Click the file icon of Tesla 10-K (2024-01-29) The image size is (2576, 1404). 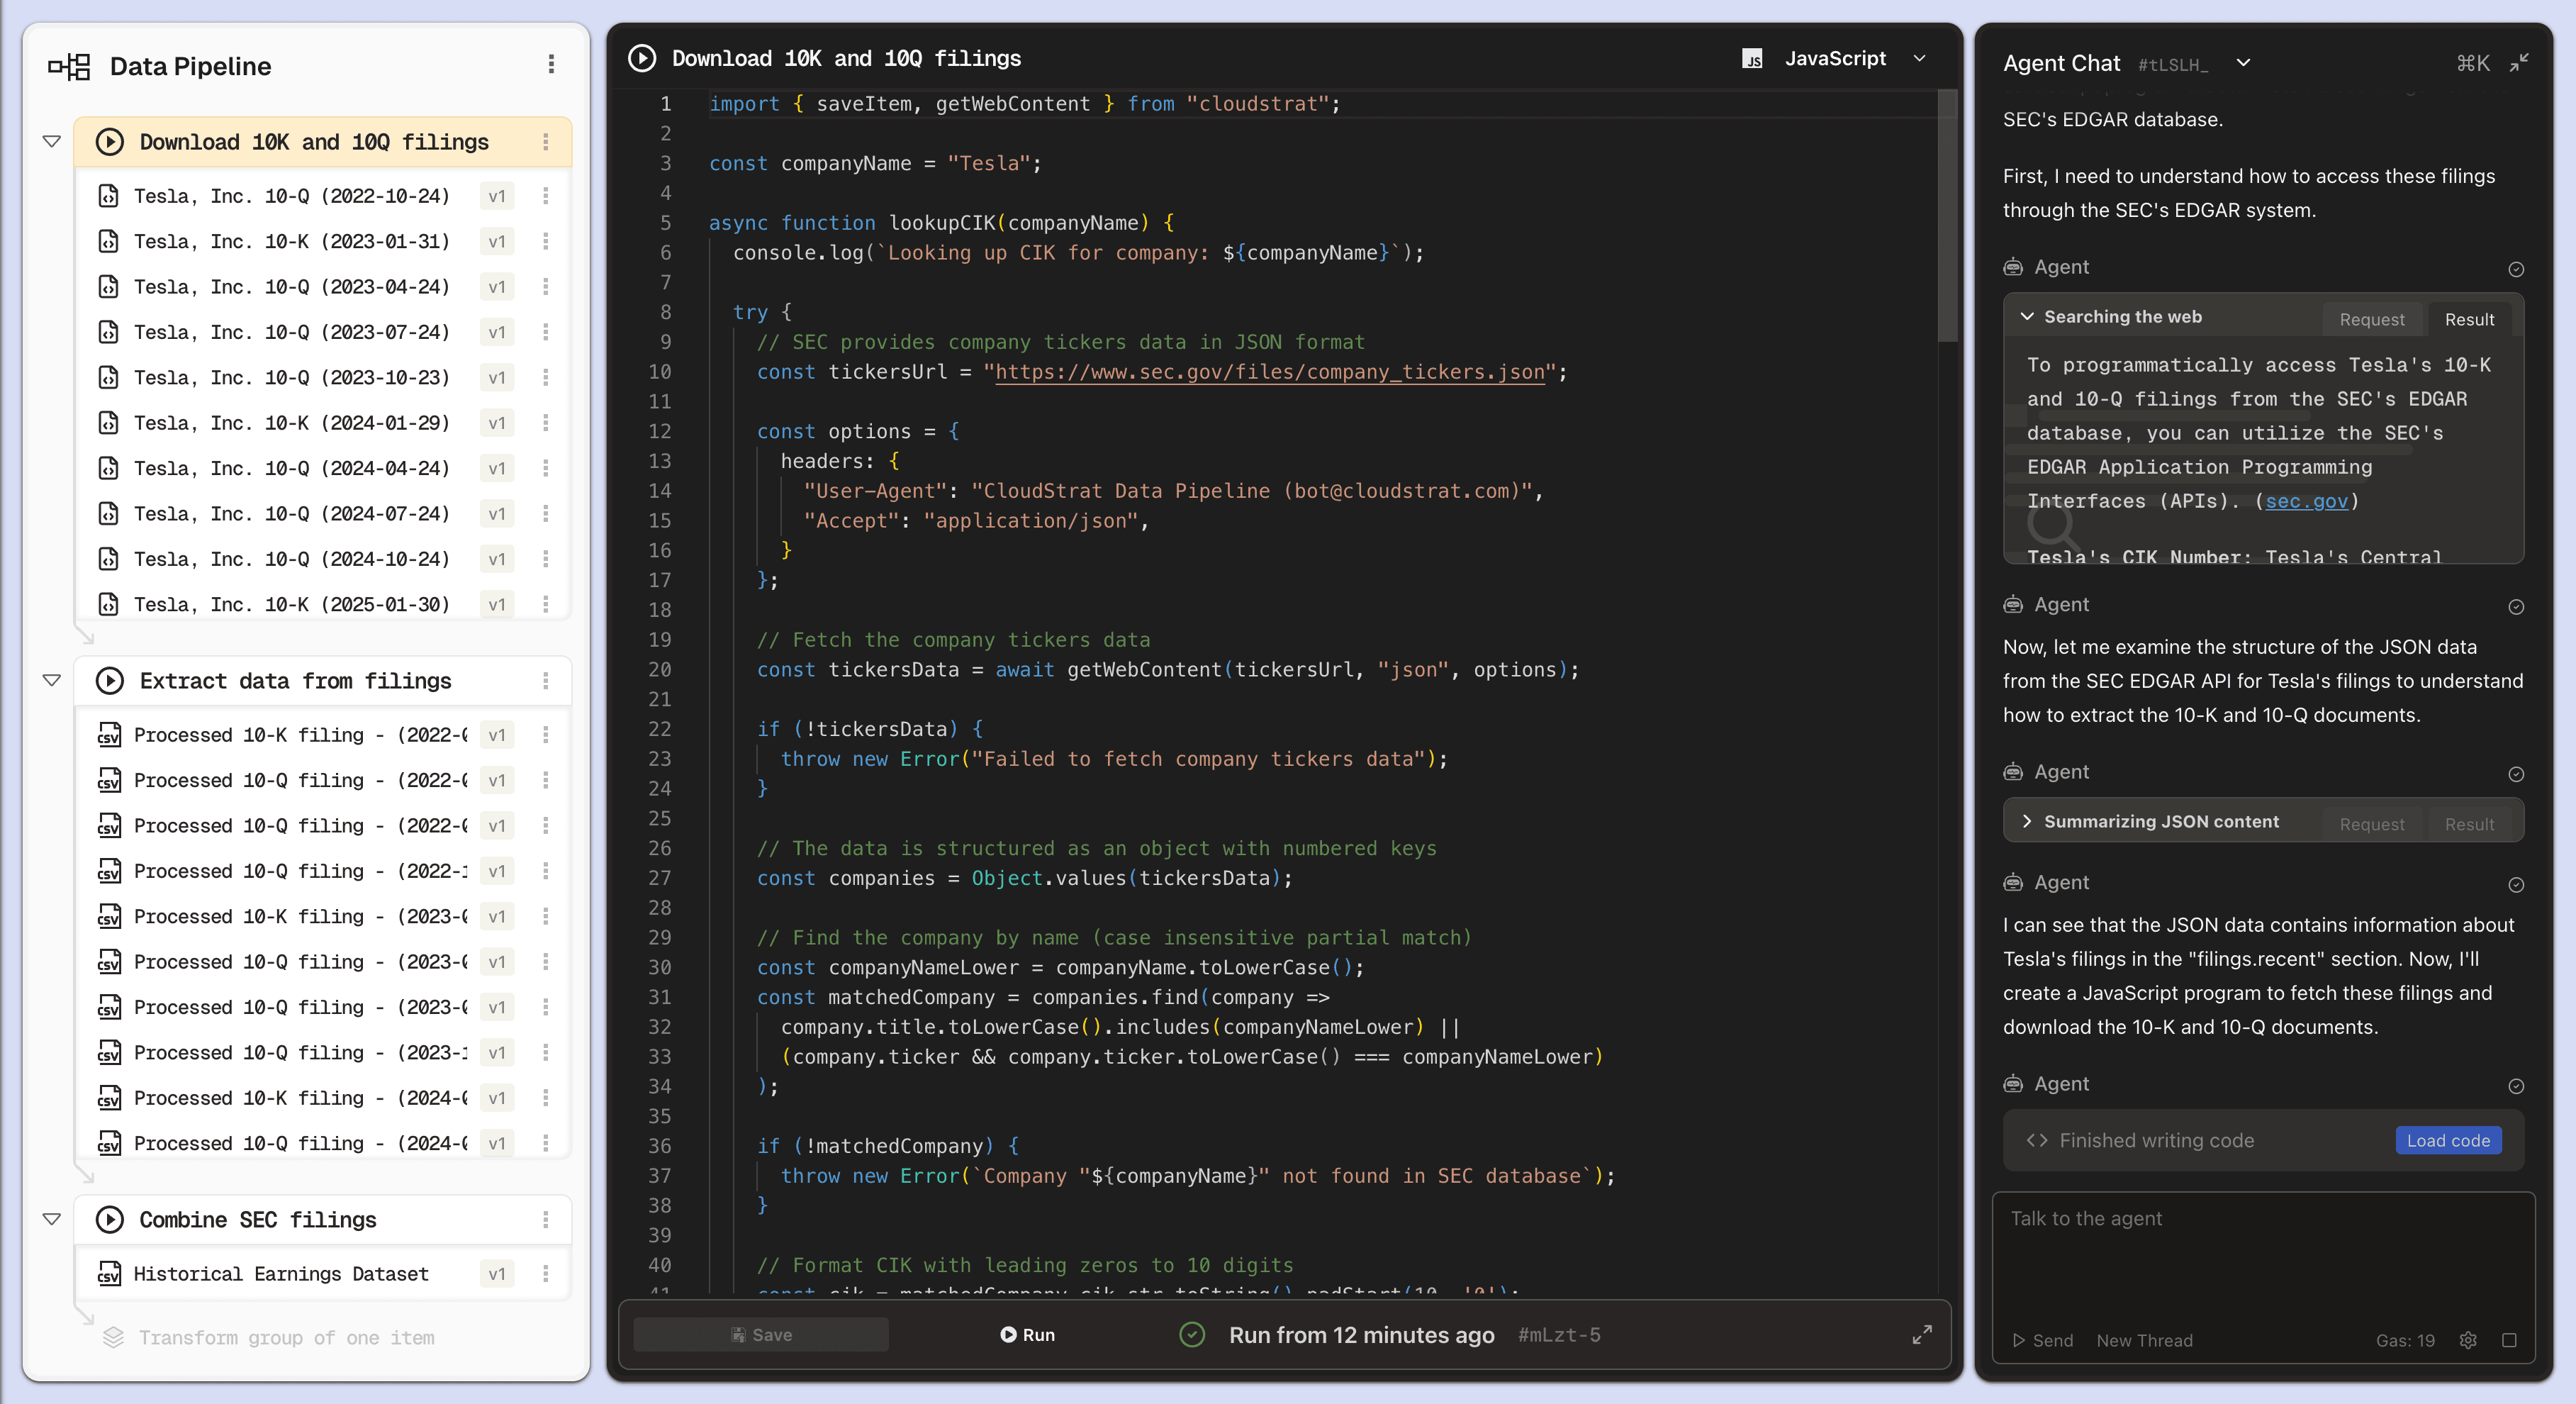[109, 423]
